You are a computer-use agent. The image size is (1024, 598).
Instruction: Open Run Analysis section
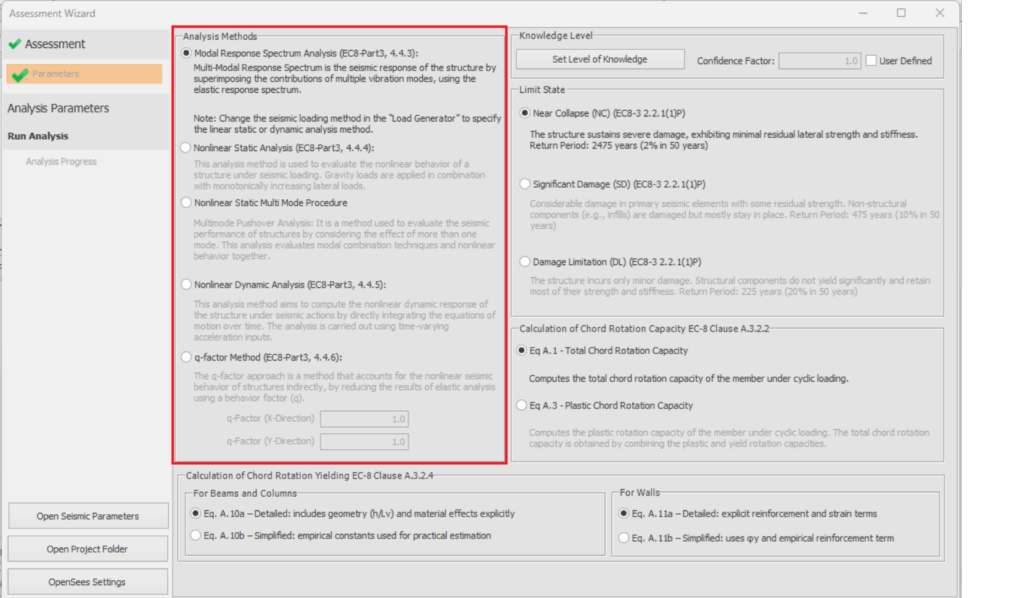38,136
